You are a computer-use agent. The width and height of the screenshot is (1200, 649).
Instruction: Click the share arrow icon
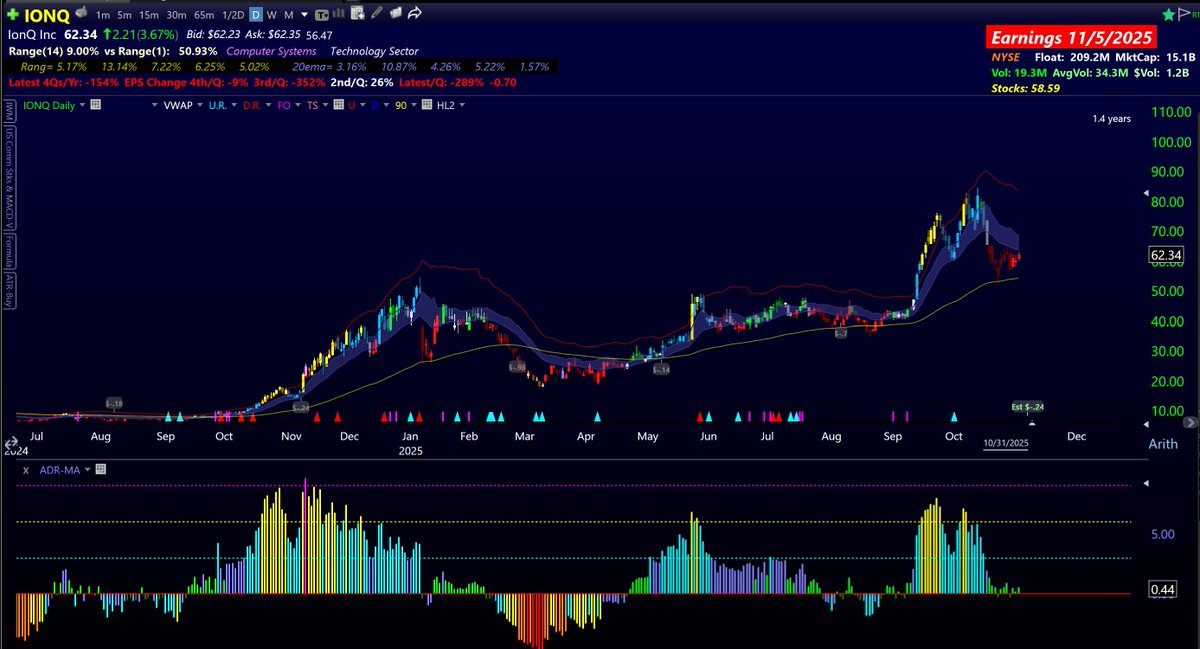click(414, 13)
